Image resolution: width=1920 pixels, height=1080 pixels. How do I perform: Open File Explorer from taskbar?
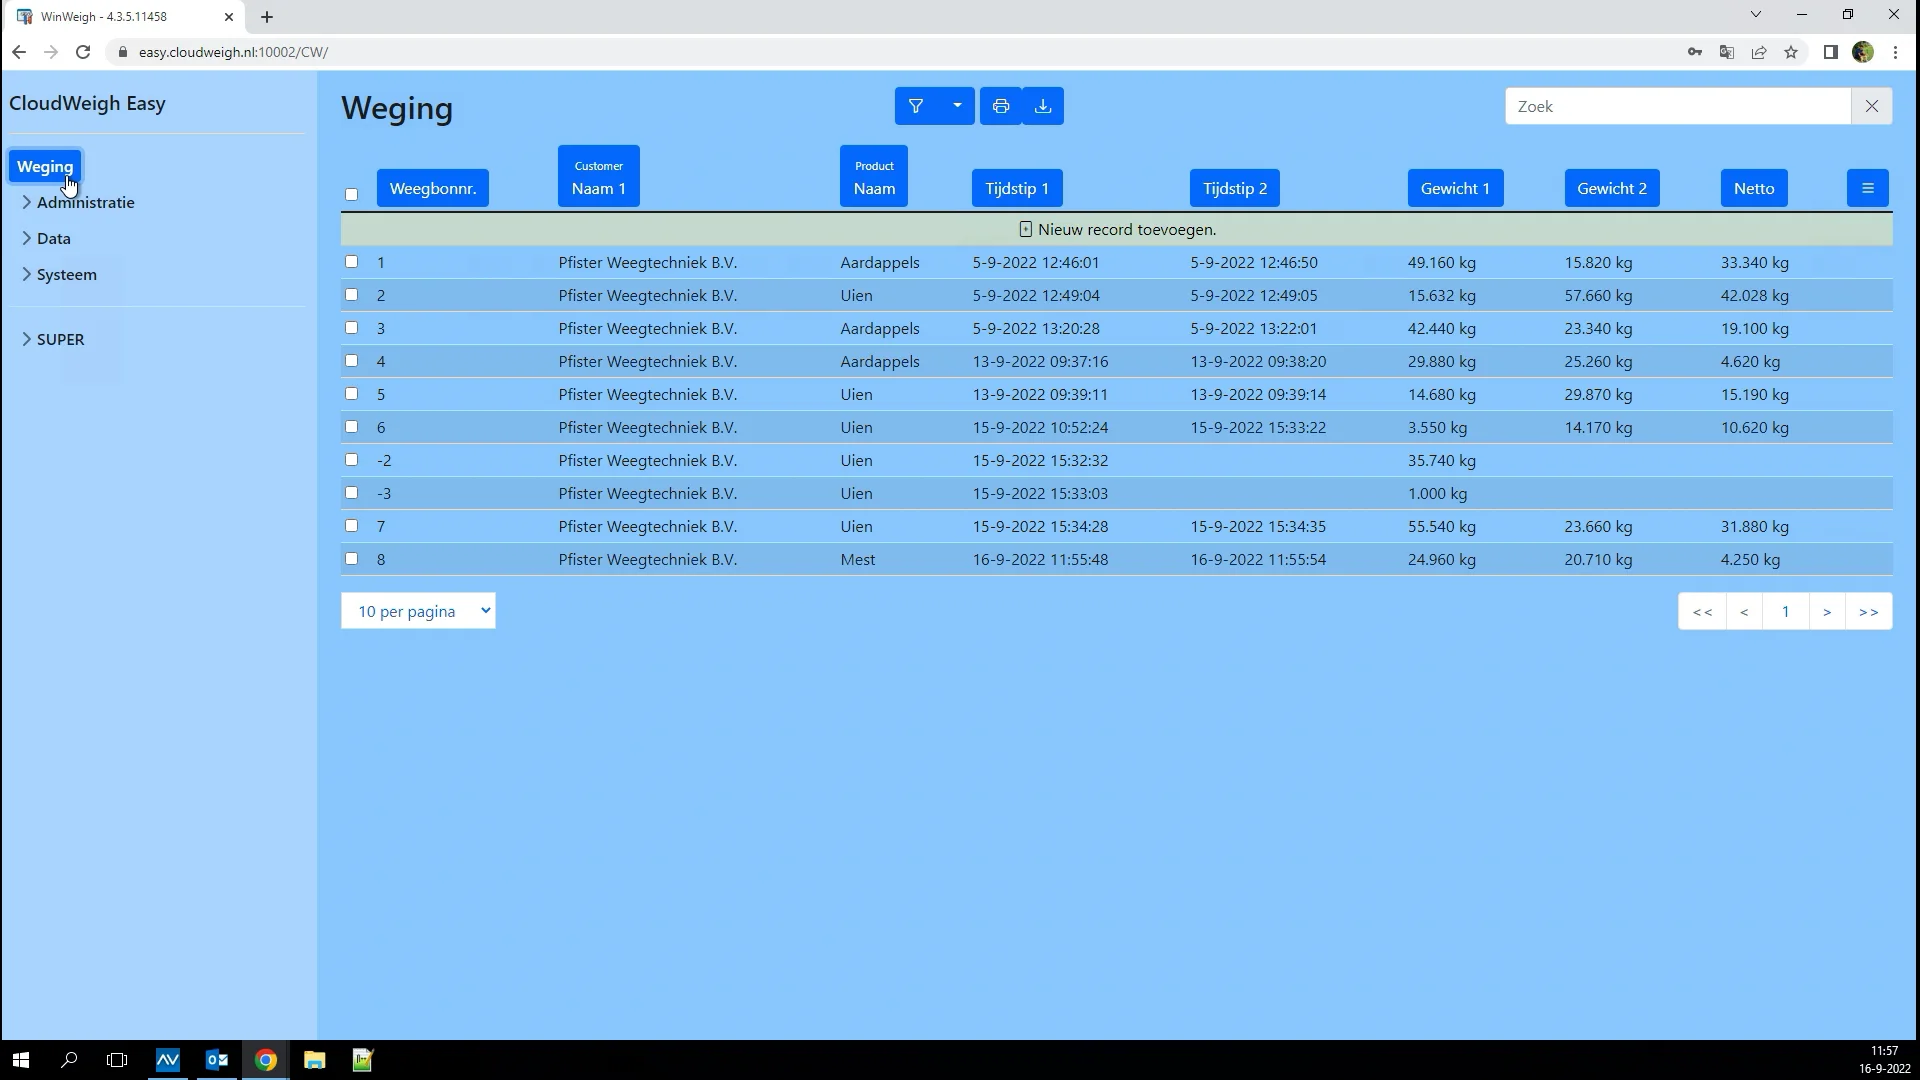314,1060
